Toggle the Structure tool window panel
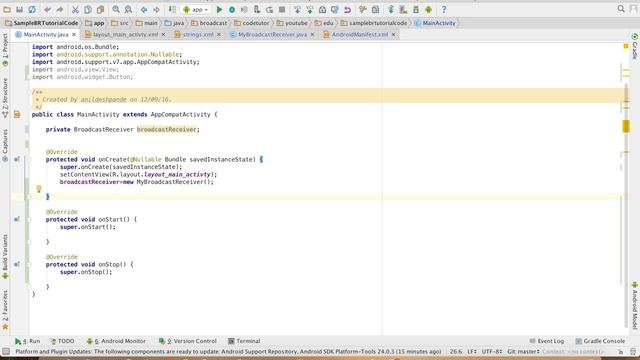Image resolution: width=640 pixels, height=360 pixels. point(5,98)
